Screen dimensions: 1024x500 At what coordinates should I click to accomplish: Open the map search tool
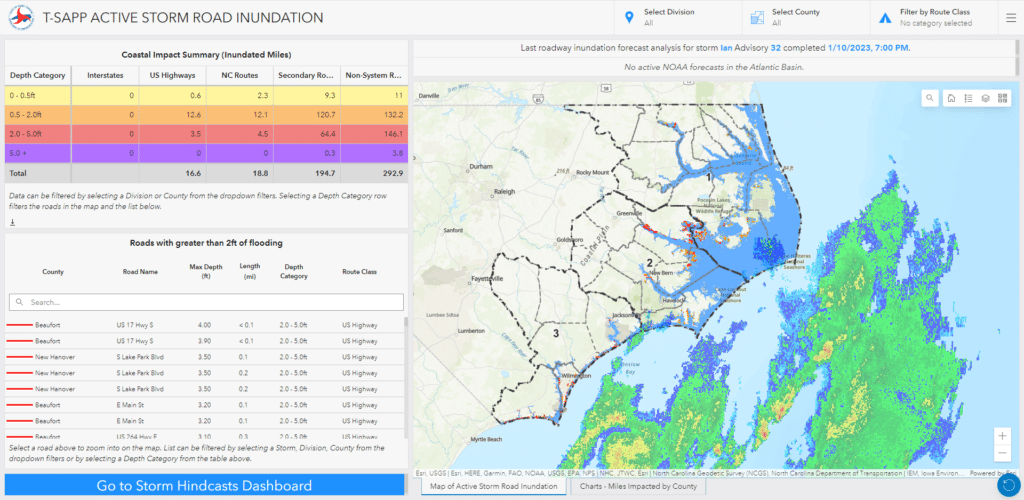click(930, 98)
